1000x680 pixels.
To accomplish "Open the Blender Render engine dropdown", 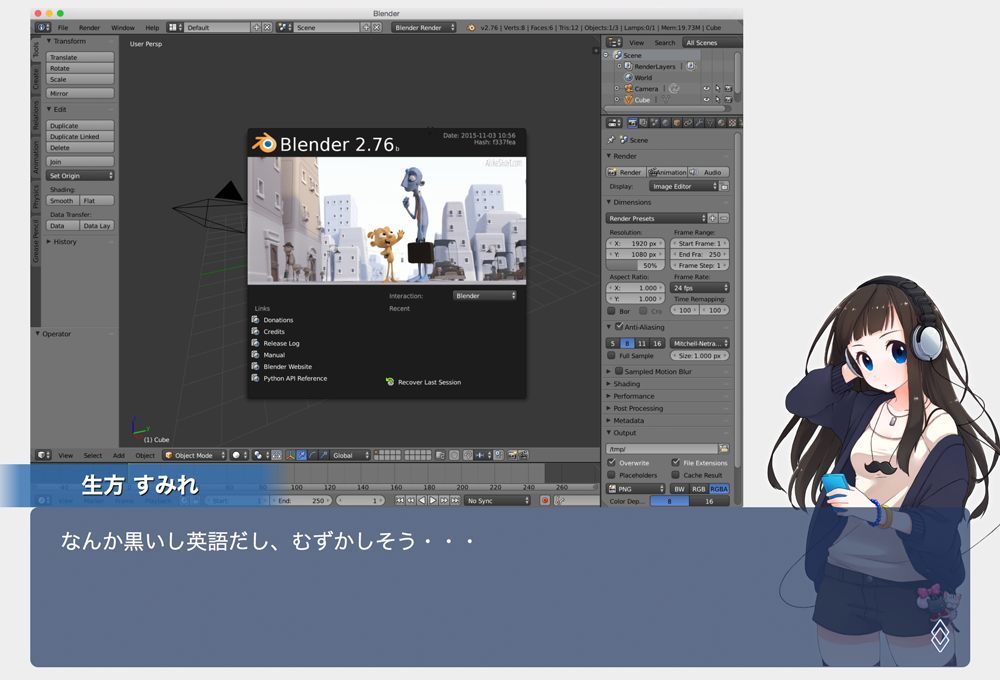I will click(x=423, y=27).
